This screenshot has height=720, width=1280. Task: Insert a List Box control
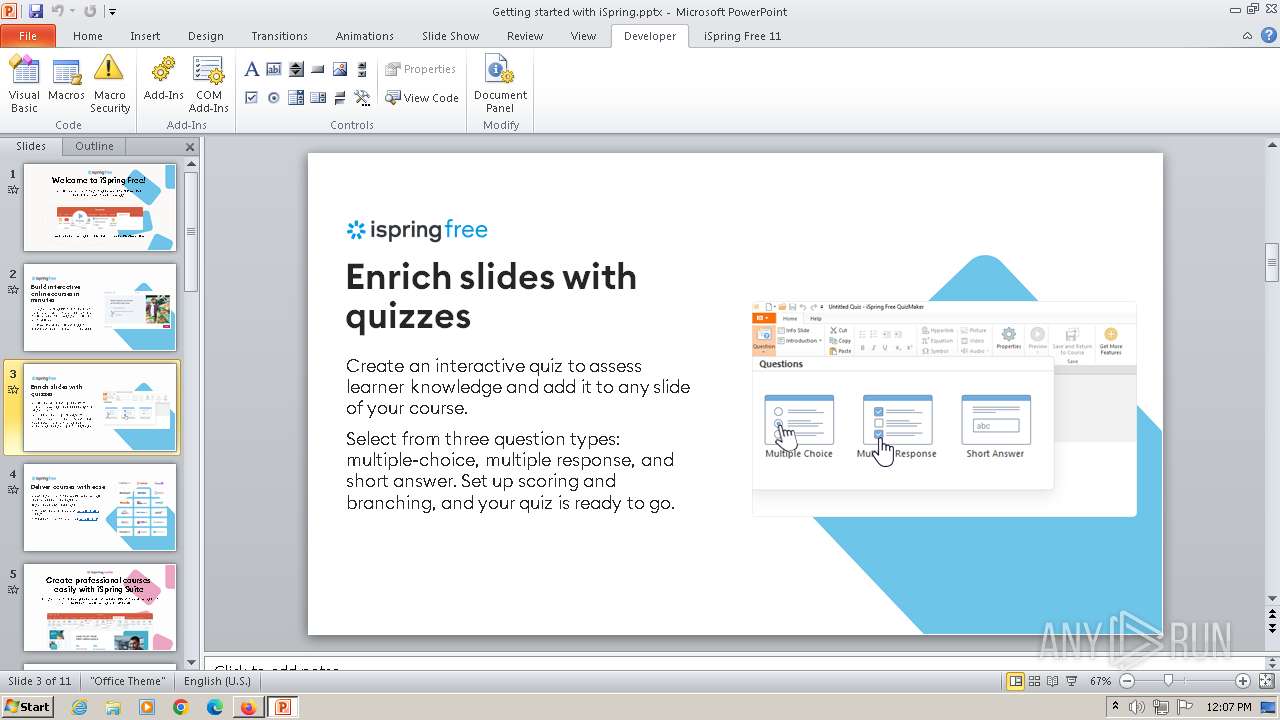[318, 97]
